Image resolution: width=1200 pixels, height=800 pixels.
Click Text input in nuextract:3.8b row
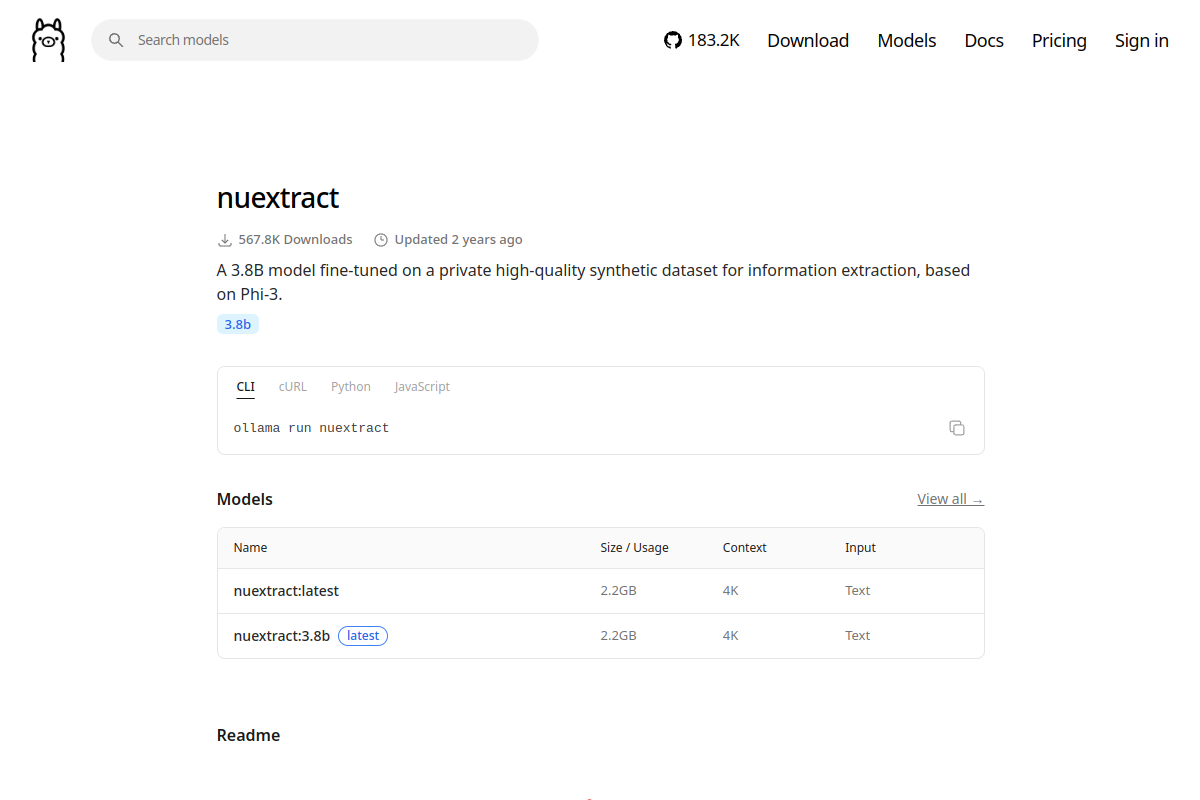click(x=857, y=636)
